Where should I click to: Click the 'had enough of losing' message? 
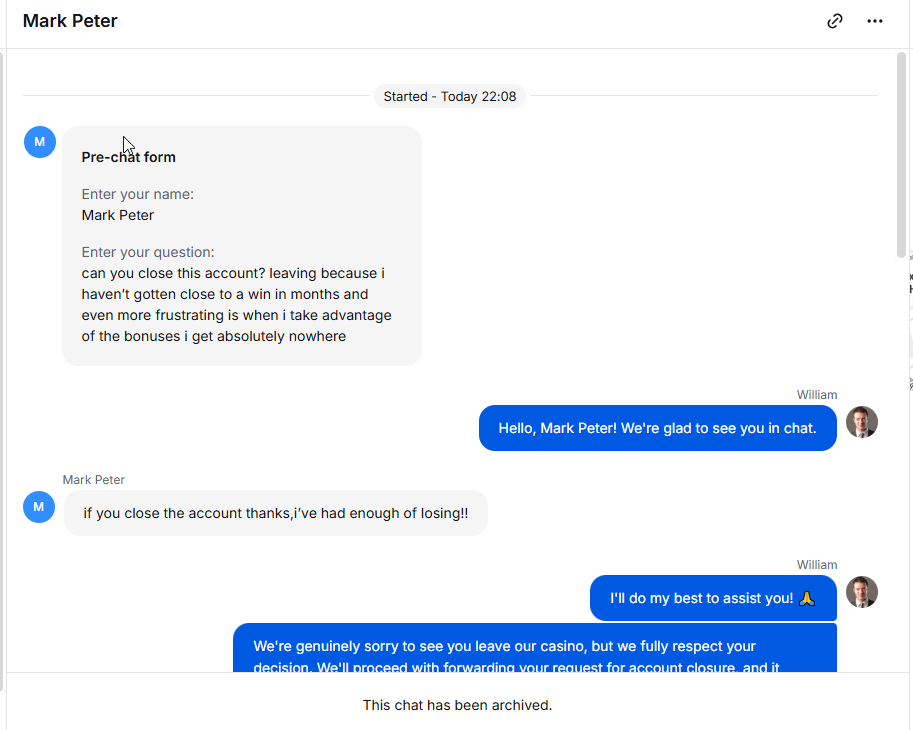pyautogui.click(x=275, y=513)
